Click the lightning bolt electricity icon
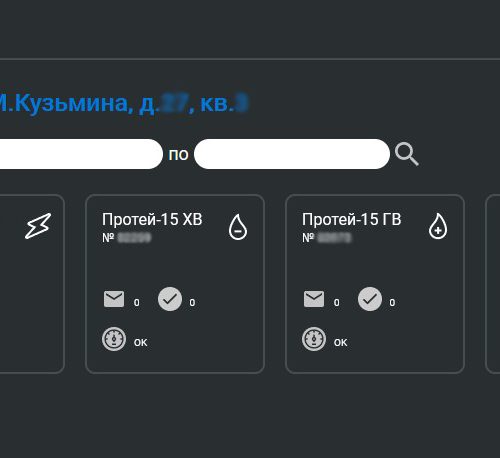The width and height of the screenshot is (500, 458). pos(38,226)
